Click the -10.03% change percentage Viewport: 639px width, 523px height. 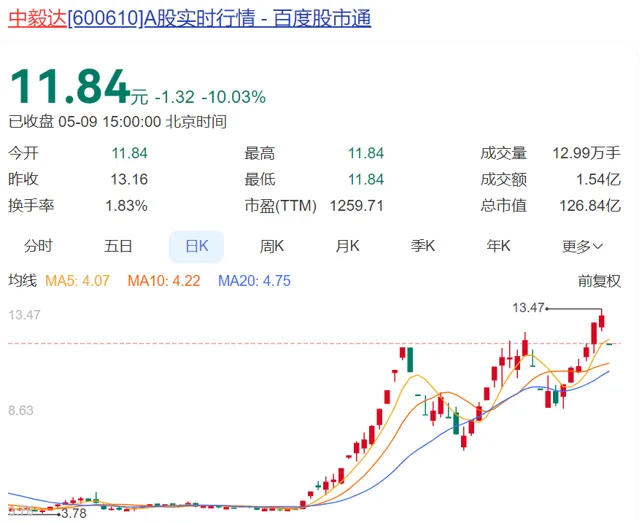pos(234,97)
